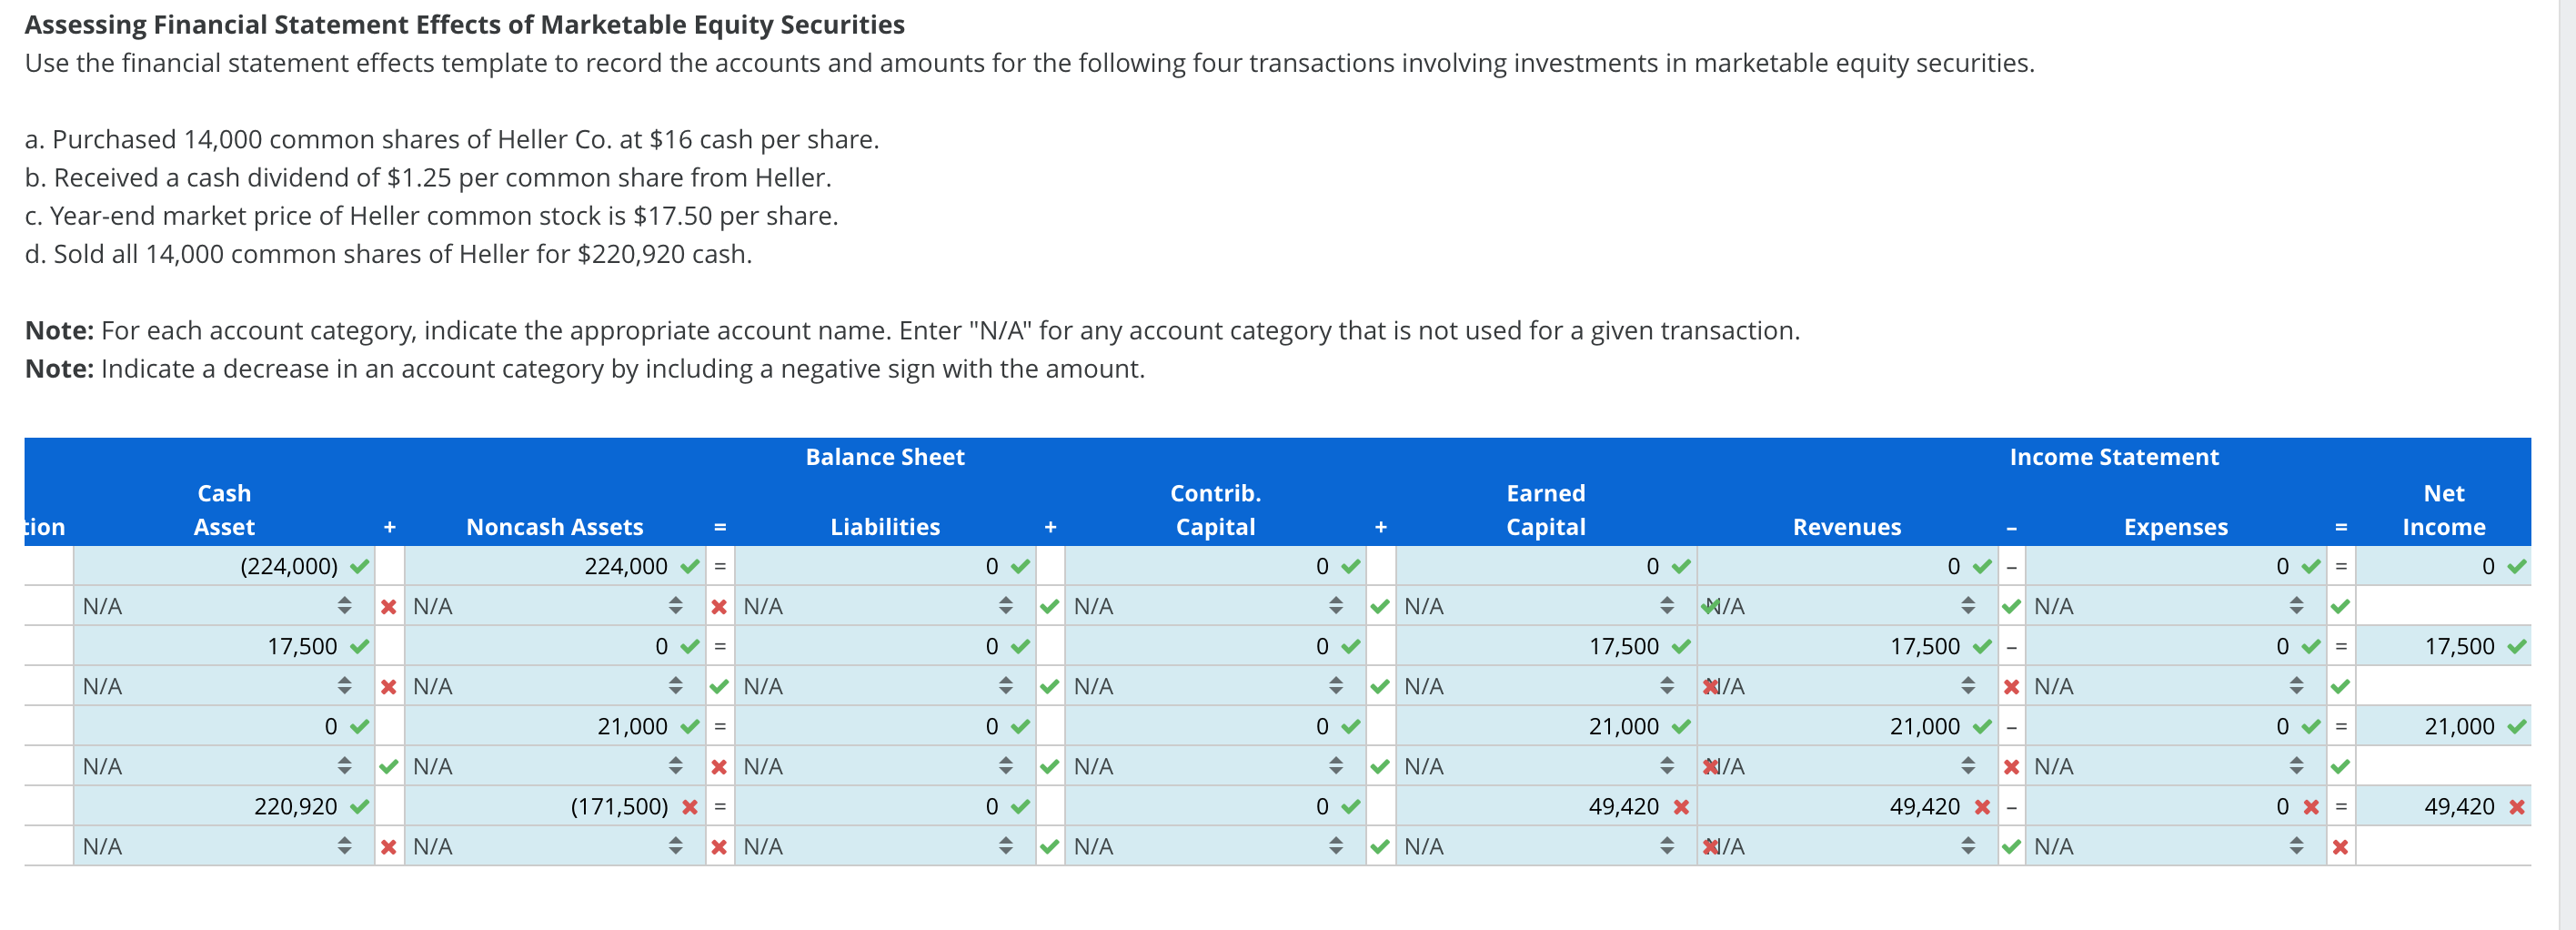This screenshot has width=2576, height=930.
Task: Open the Cash Asset account dropdown in transaction b row
Action: pyautogui.click(x=345, y=686)
